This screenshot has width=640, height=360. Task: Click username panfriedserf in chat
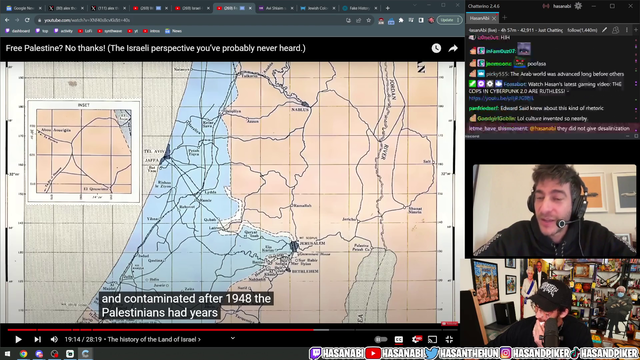pyautogui.click(x=484, y=108)
